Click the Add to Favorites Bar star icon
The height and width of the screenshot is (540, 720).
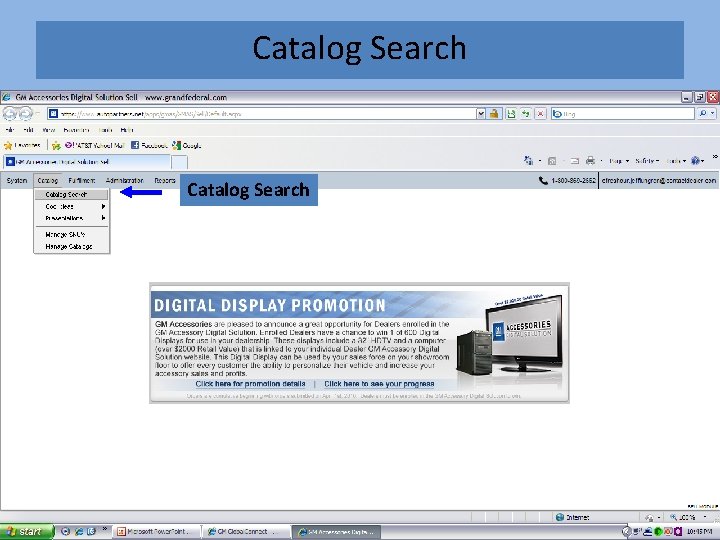pyautogui.click(x=56, y=146)
